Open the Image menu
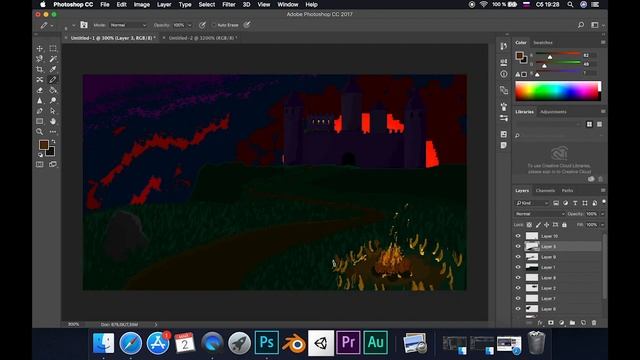Screen dimensions: 640x360 coord(142,4)
